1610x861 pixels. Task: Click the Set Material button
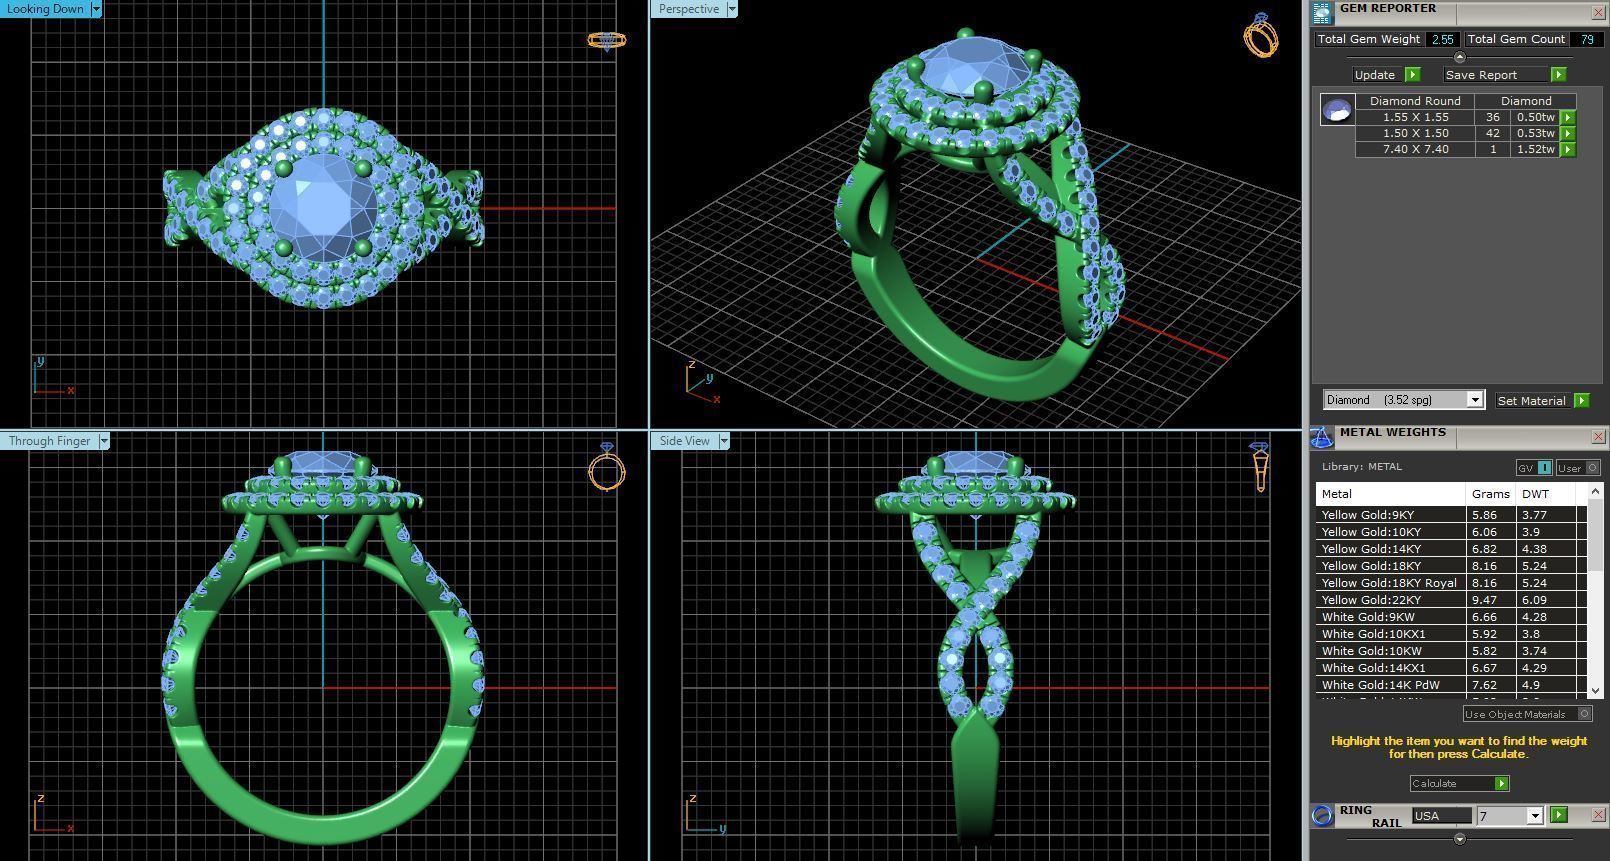coord(1531,400)
